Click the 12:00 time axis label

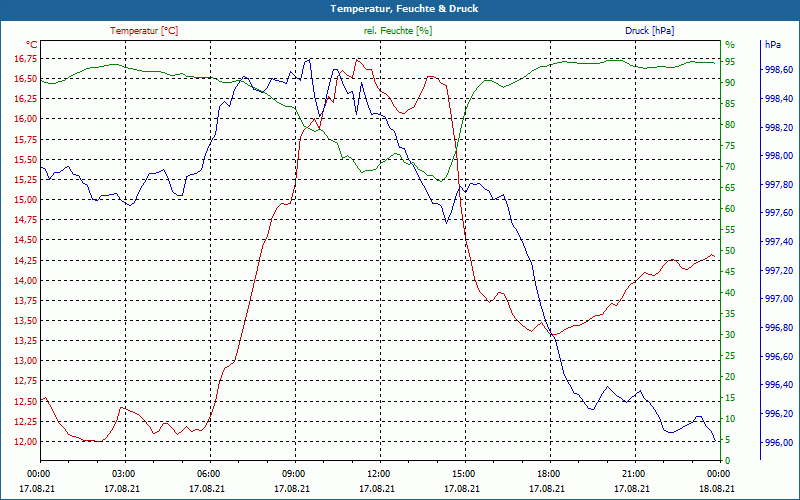click(x=380, y=474)
